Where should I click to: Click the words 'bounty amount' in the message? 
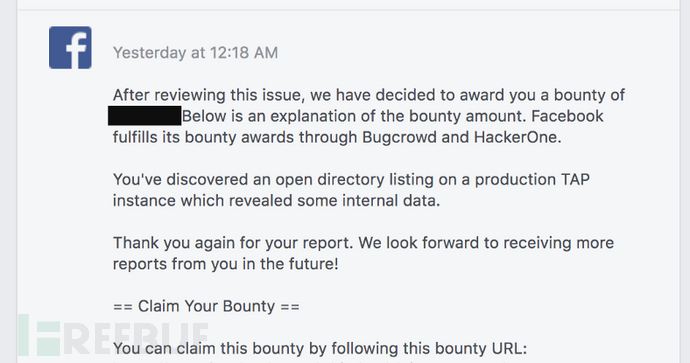(x=468, y=116)
